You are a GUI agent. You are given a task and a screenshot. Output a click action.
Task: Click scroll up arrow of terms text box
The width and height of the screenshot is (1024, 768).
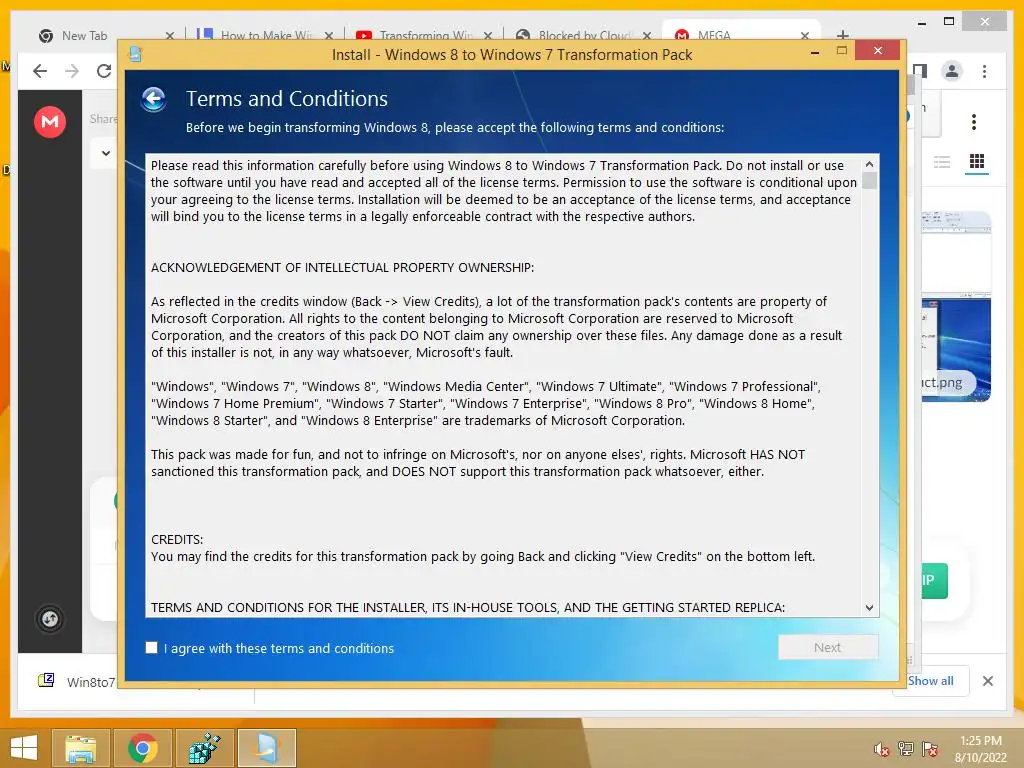(869, 164)
